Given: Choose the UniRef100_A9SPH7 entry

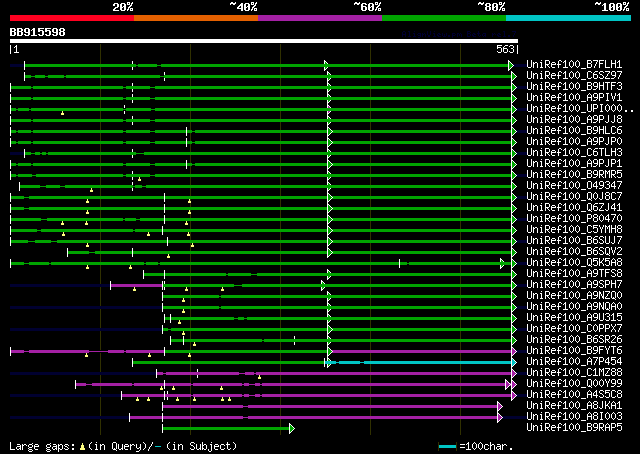Looking at the screenshot, I should pyautogui.click(x=574, y=285).
